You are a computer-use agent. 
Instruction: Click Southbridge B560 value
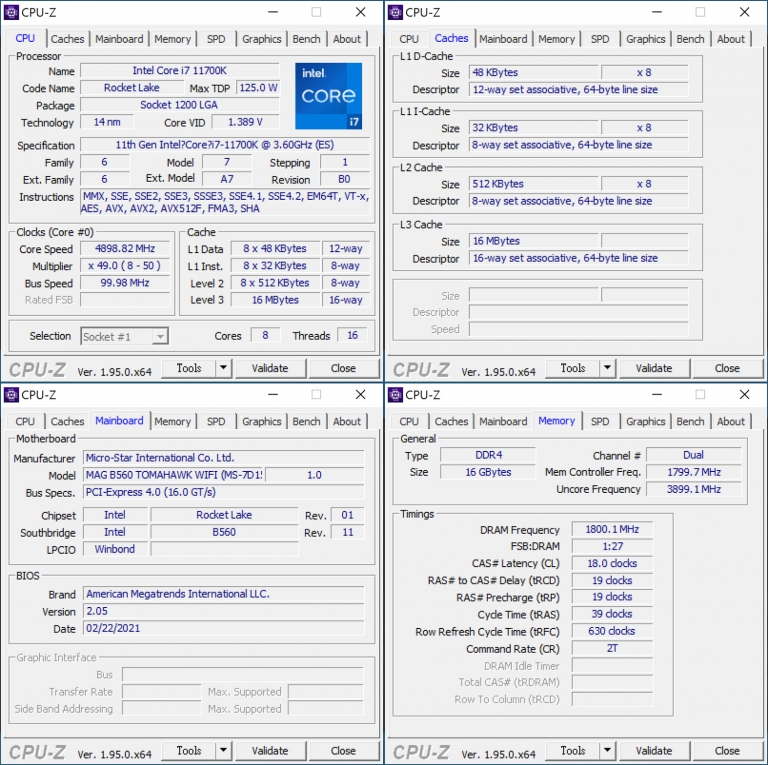point(224,532)
